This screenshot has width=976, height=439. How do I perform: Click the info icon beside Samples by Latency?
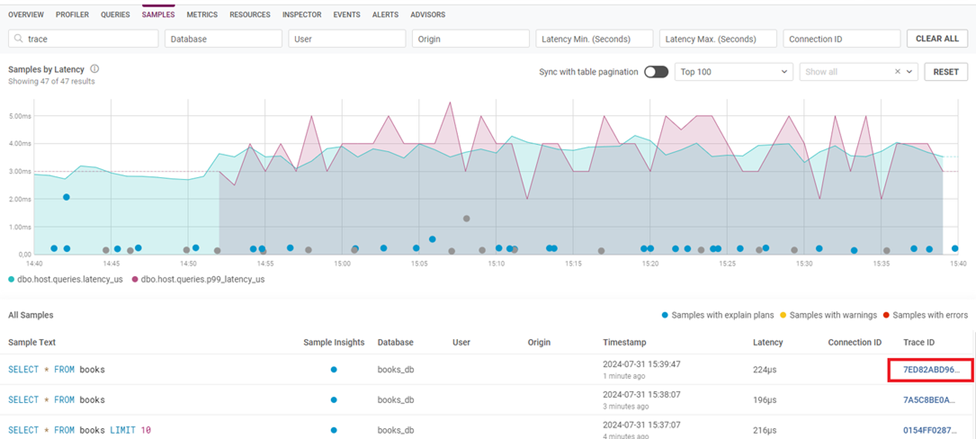[x=94, y=69]
